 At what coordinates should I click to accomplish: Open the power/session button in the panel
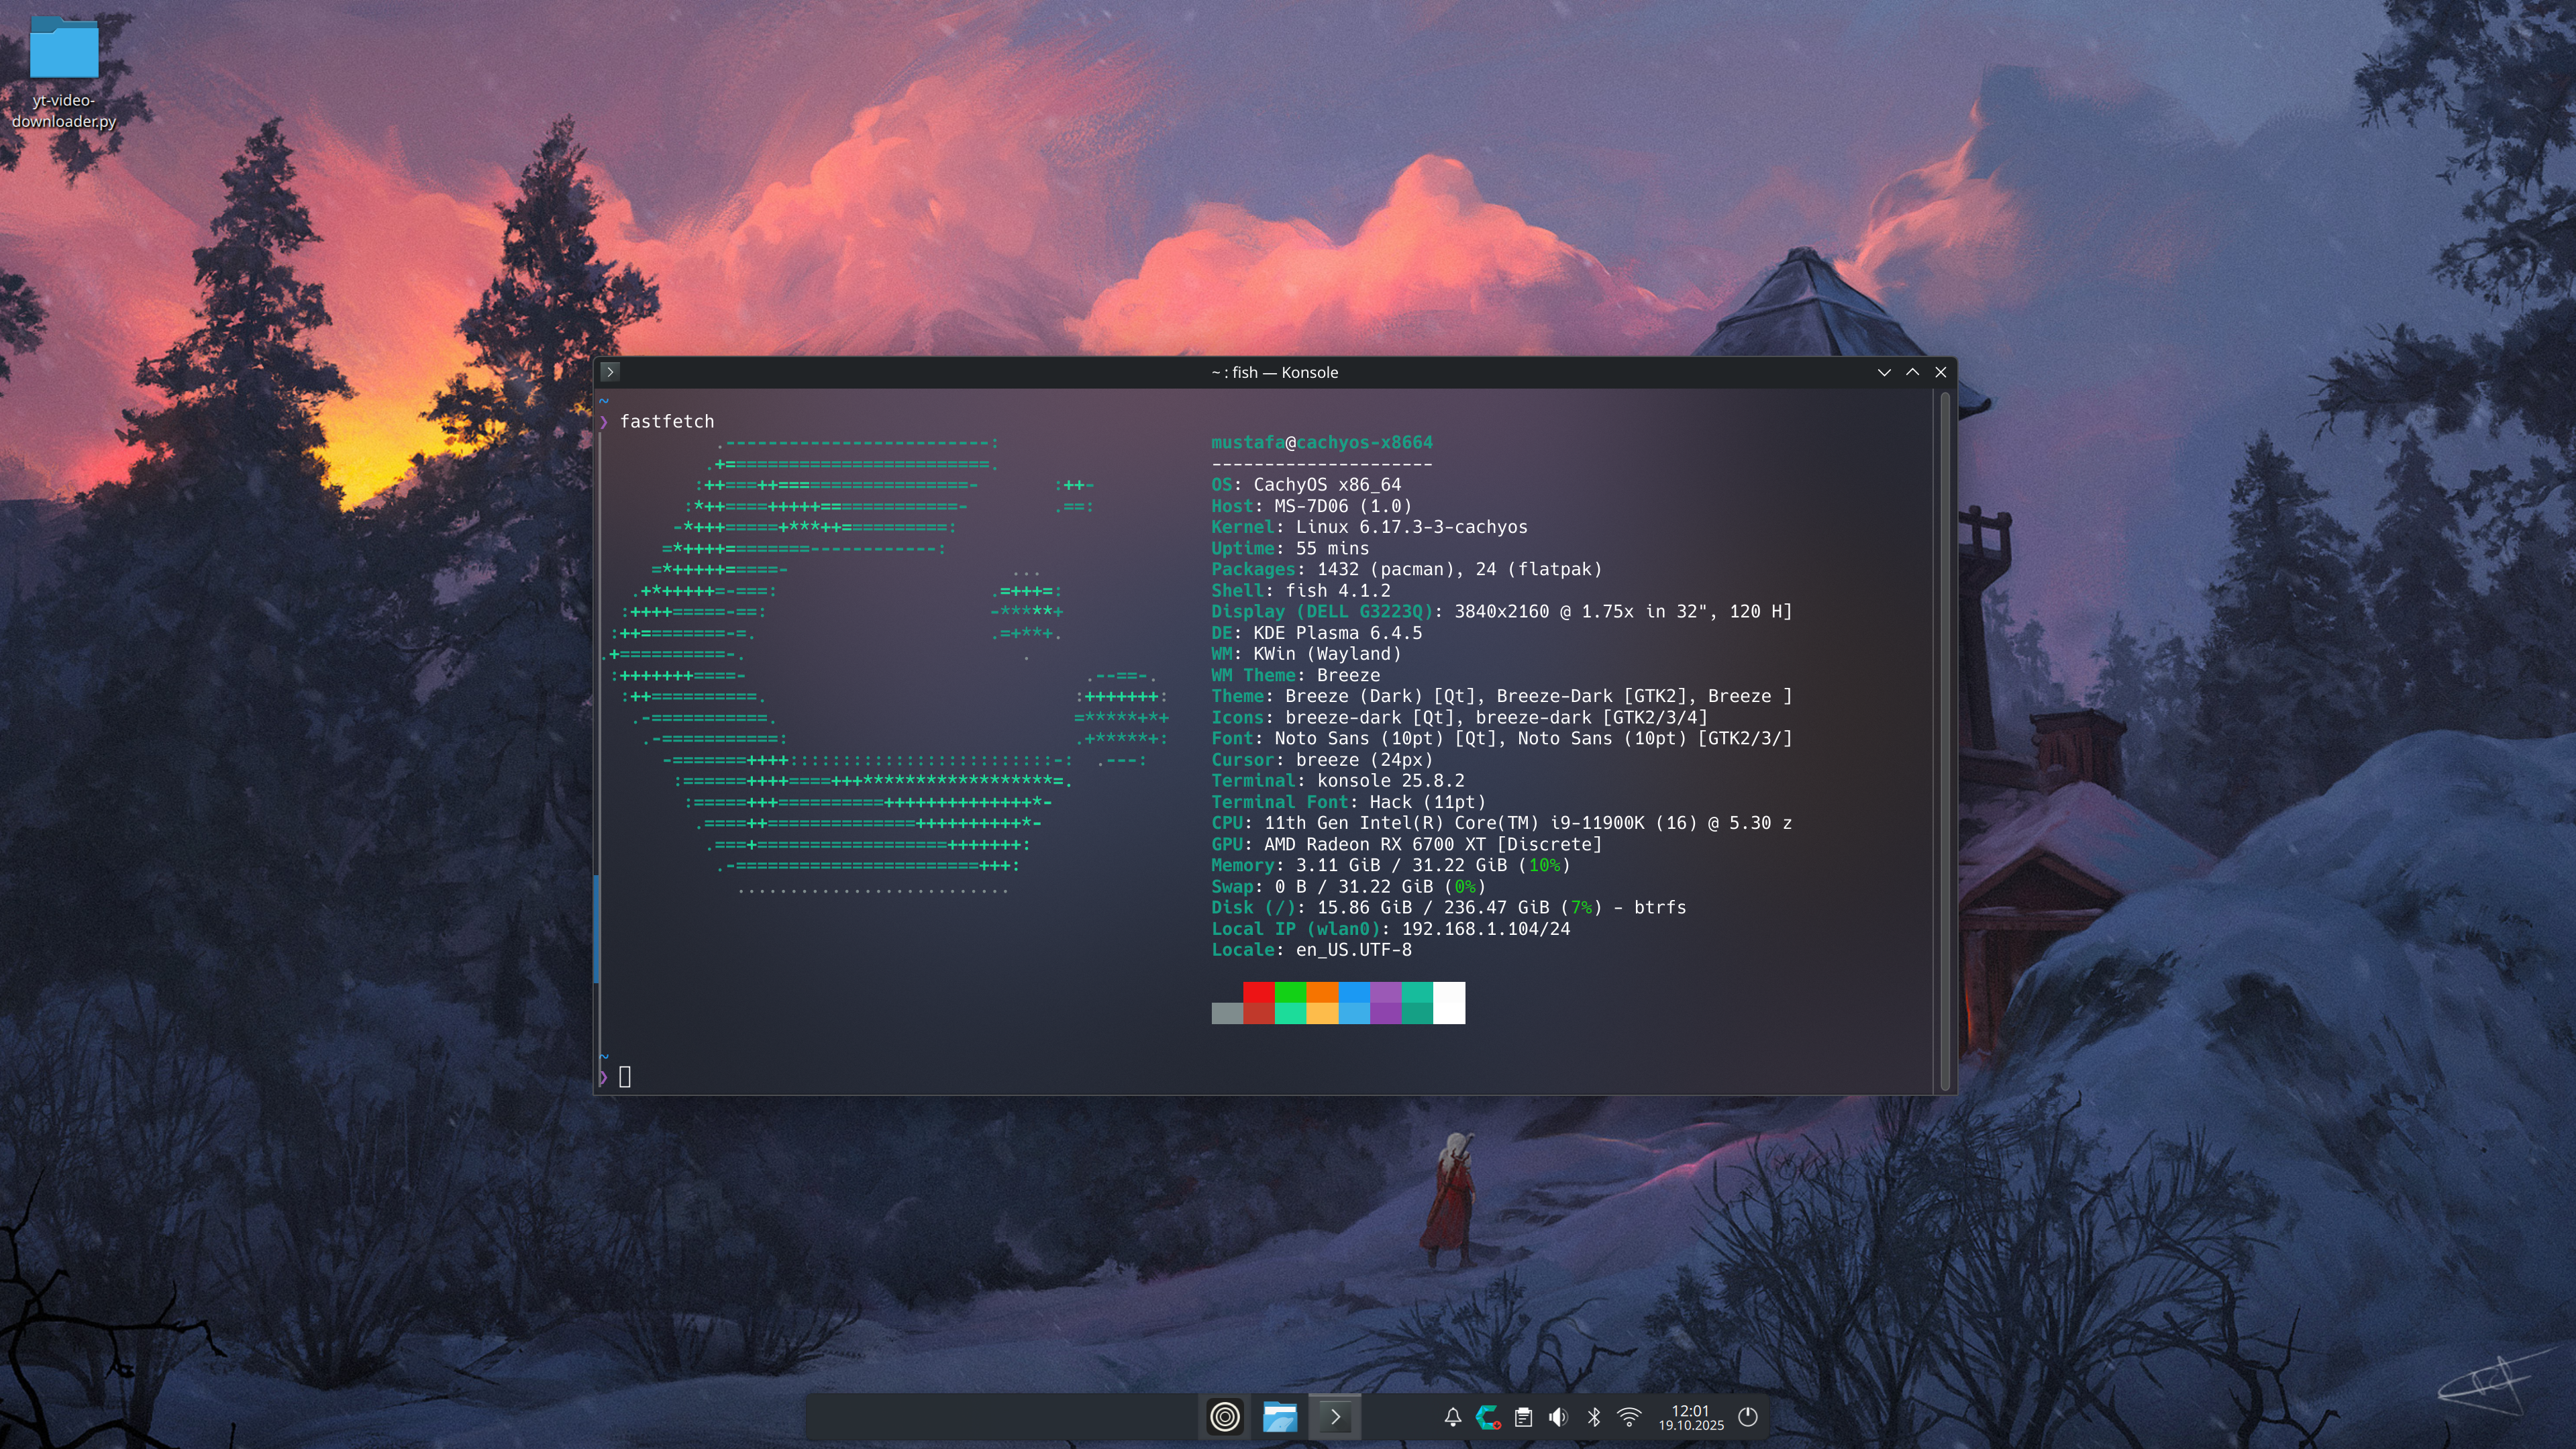(x=1748, y=1417)
